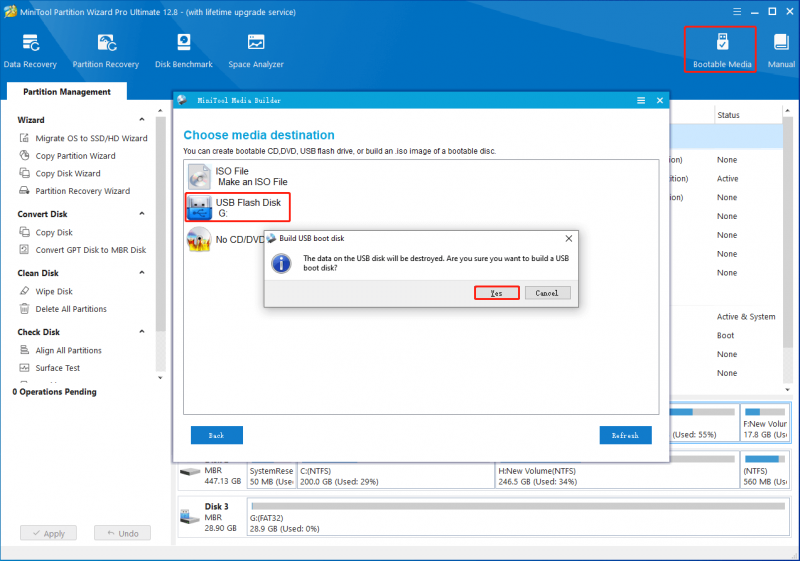Open Space Analyzer tool
The height and width of the screenshot is (561, 800).
pyautogui.click(x=256, y=50)
